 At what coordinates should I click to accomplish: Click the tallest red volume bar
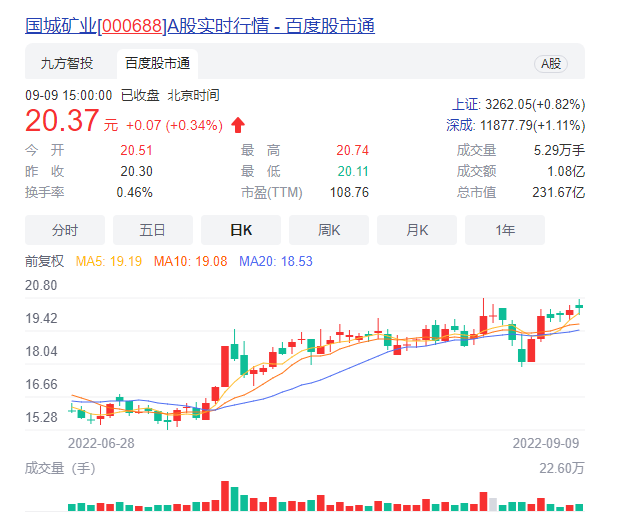[225, 496]
